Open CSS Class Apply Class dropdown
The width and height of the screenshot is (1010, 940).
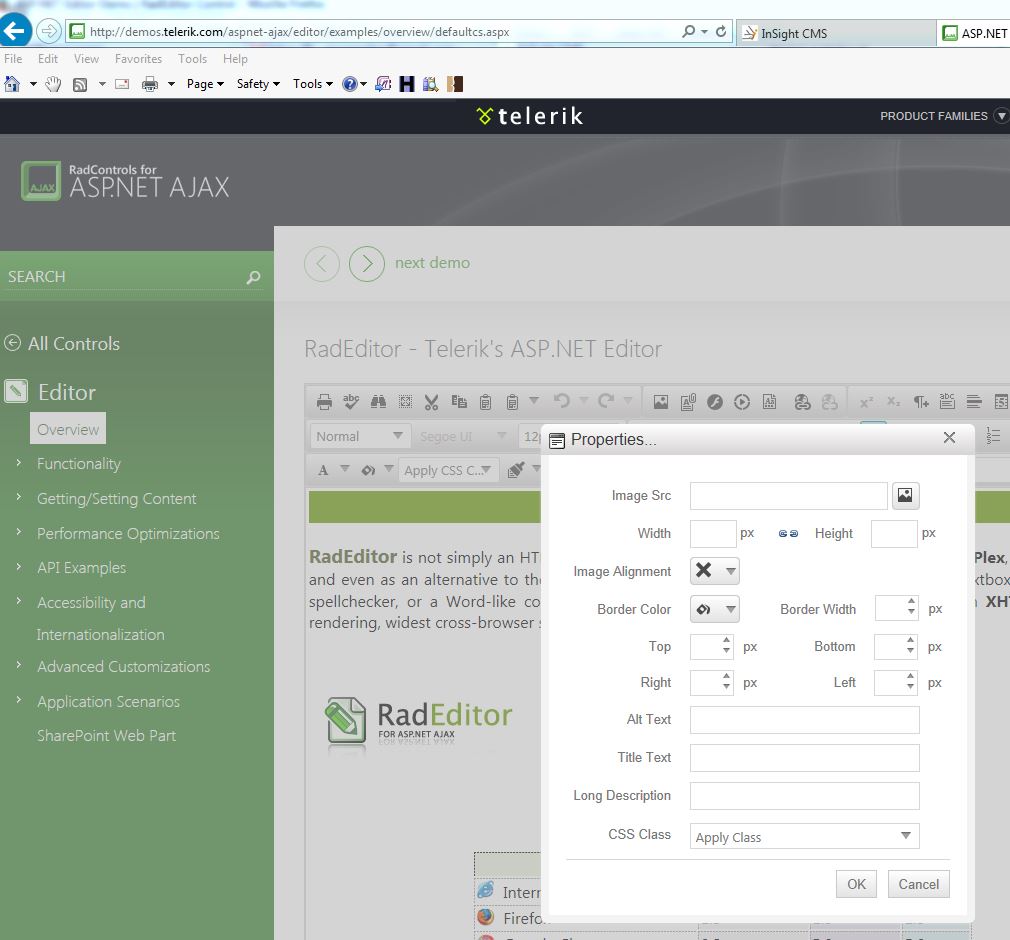pos(805,836)
